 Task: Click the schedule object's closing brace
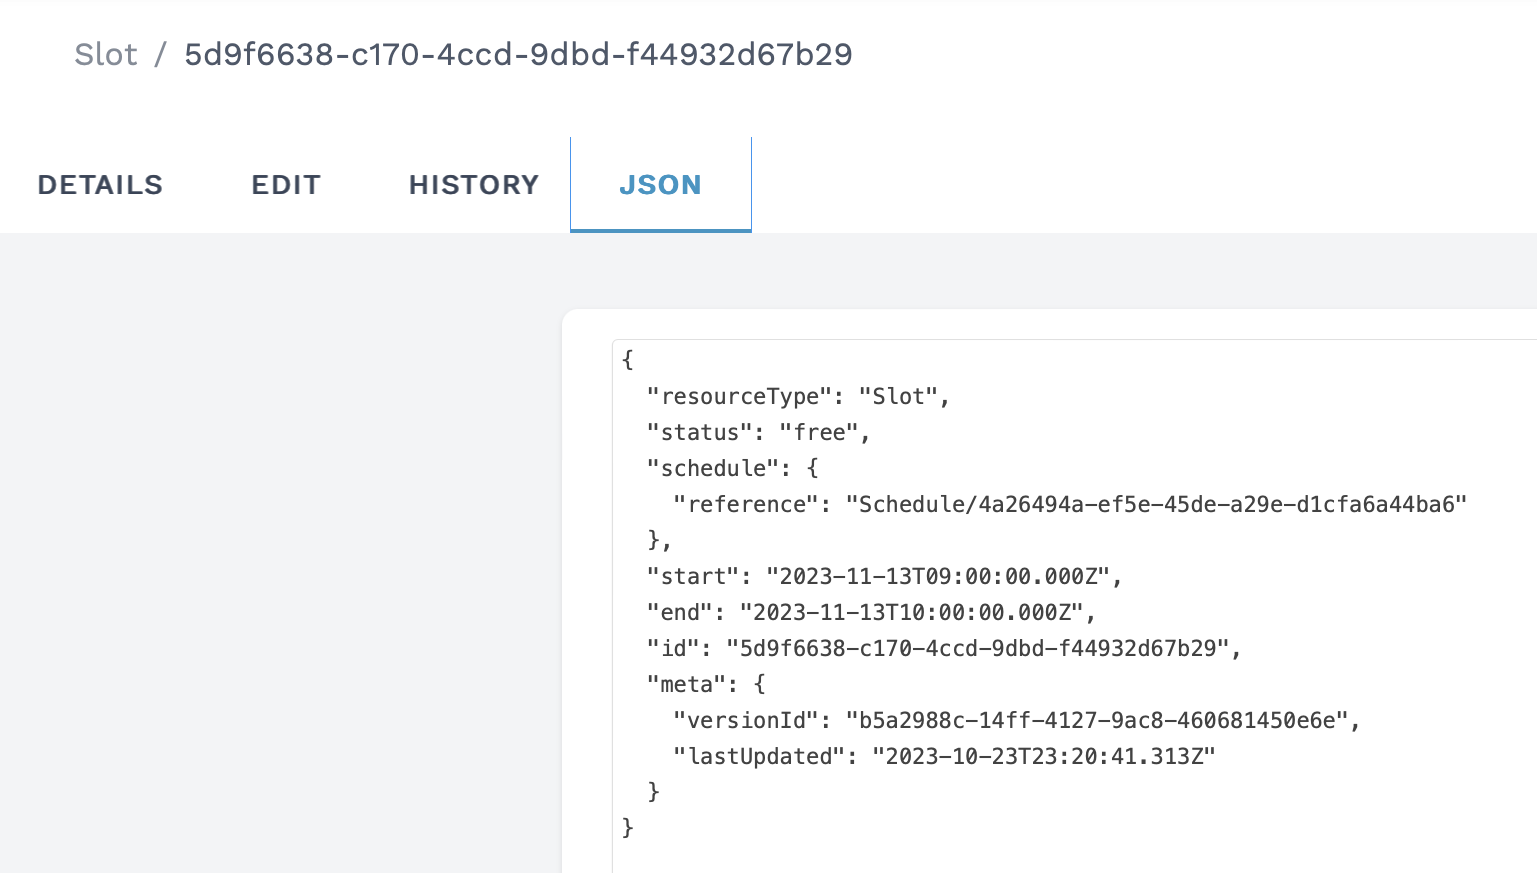point(655,541)
